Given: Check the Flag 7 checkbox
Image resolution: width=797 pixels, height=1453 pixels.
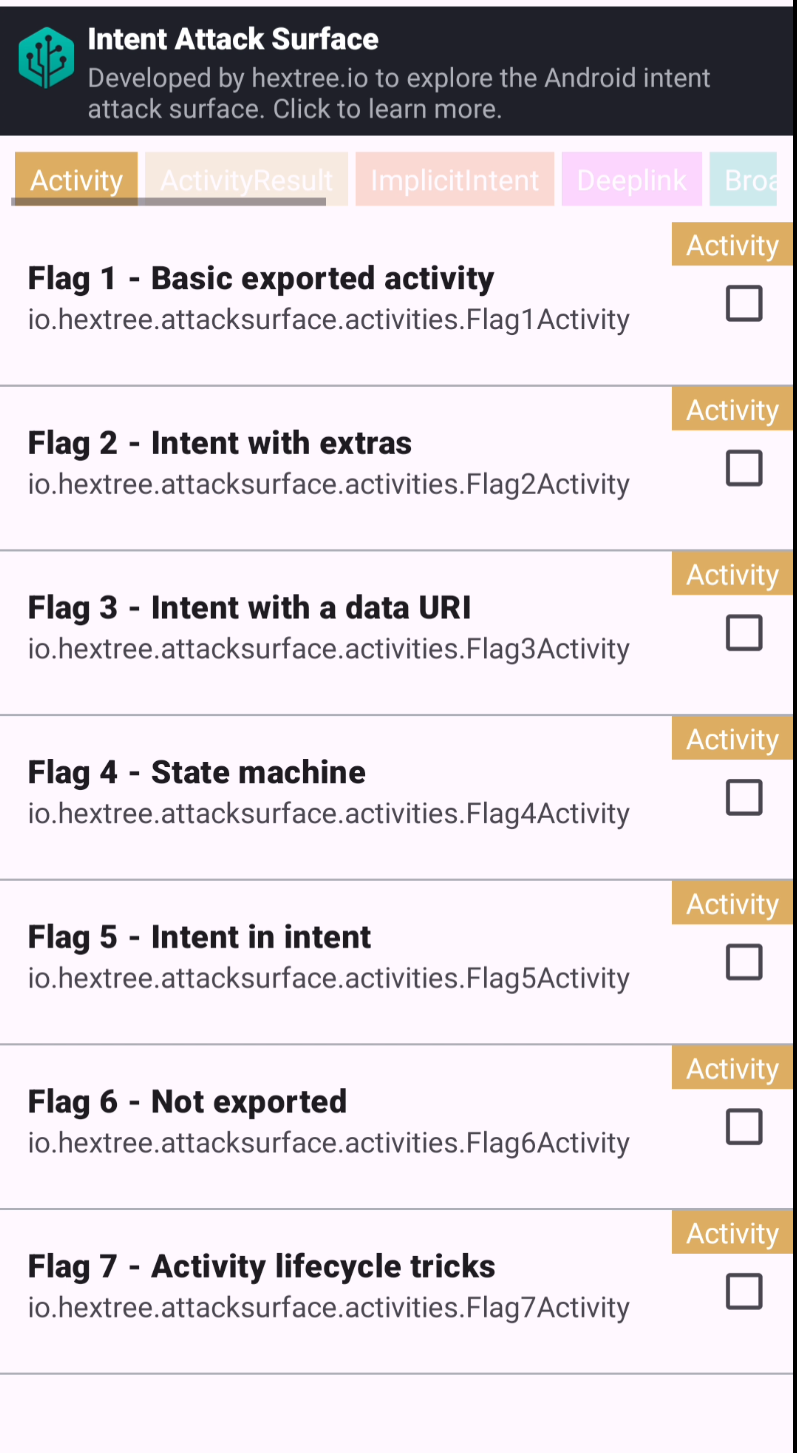Looking at the screenshot, I should [744, 1292].
